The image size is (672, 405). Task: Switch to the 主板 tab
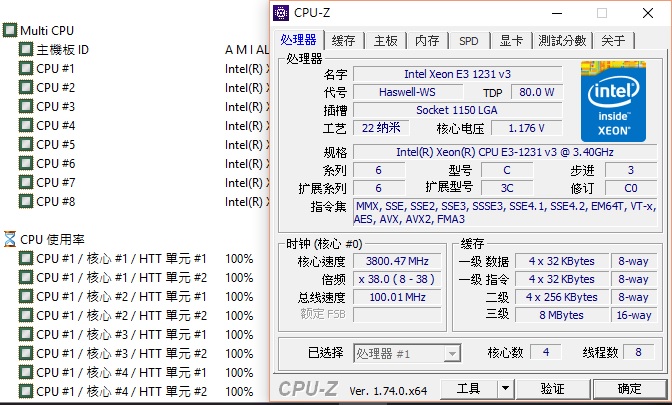click(x=386, y=41)
